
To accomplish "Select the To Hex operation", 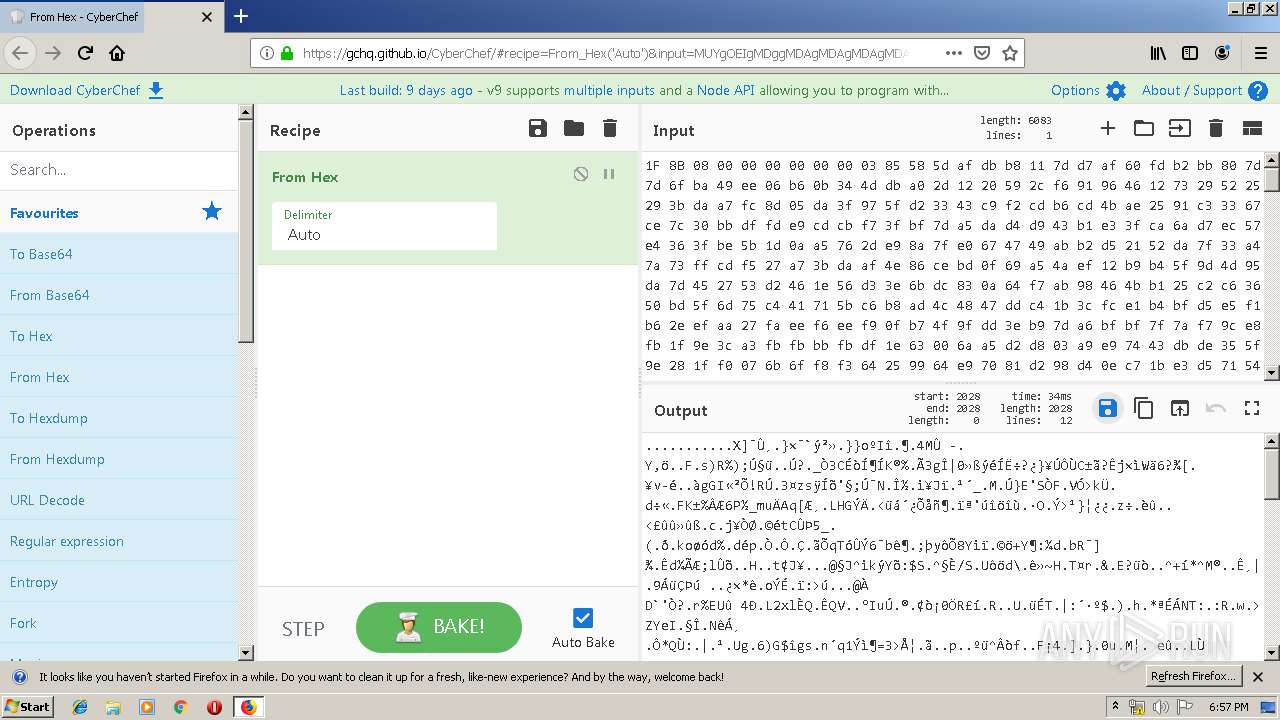I will [x=119, y=336].
